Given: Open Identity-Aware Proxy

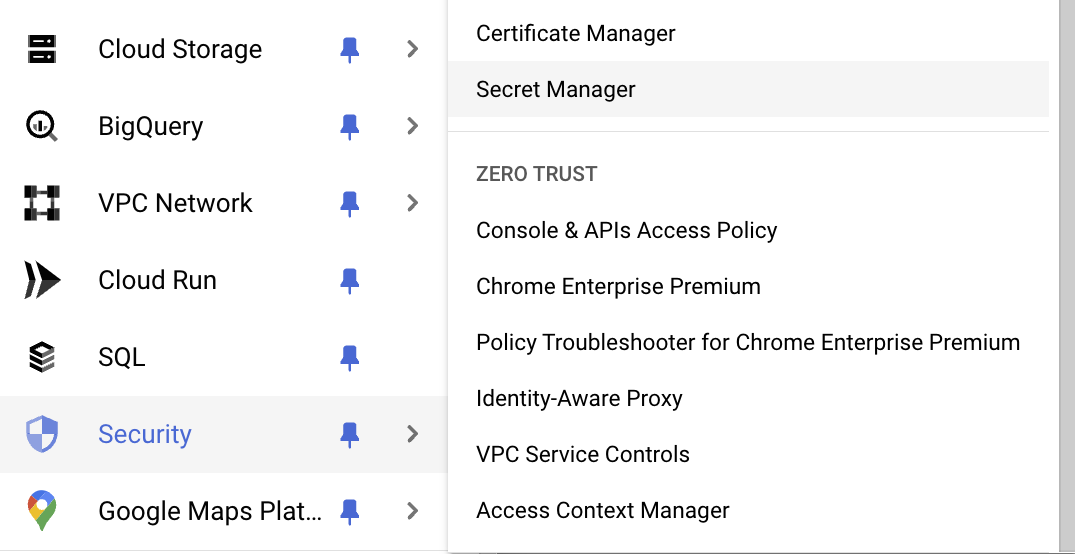Looking at the screenshot, I should 579,398.
